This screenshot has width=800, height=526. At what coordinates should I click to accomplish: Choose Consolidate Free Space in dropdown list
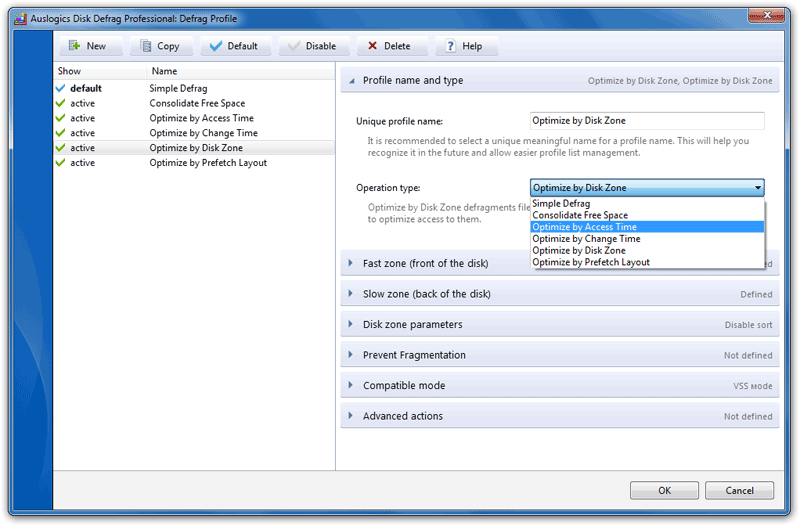coord(580,215)
